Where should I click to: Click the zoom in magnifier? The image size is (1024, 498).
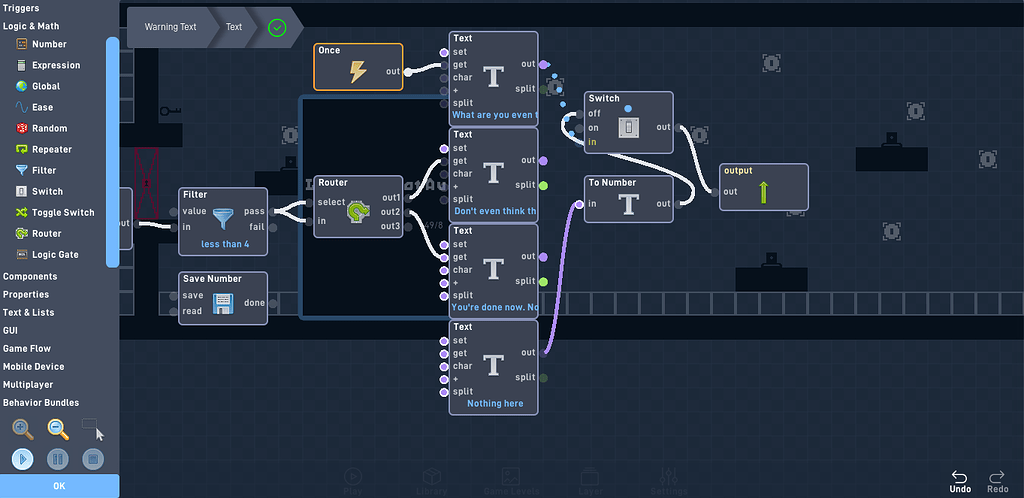tap(23, 429)
